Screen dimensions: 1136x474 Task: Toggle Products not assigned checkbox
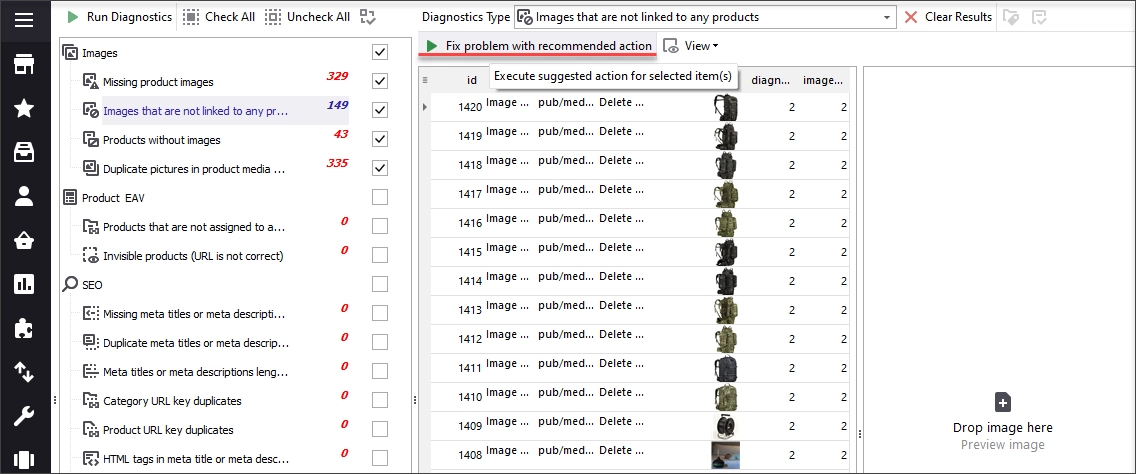pos(380,226)
